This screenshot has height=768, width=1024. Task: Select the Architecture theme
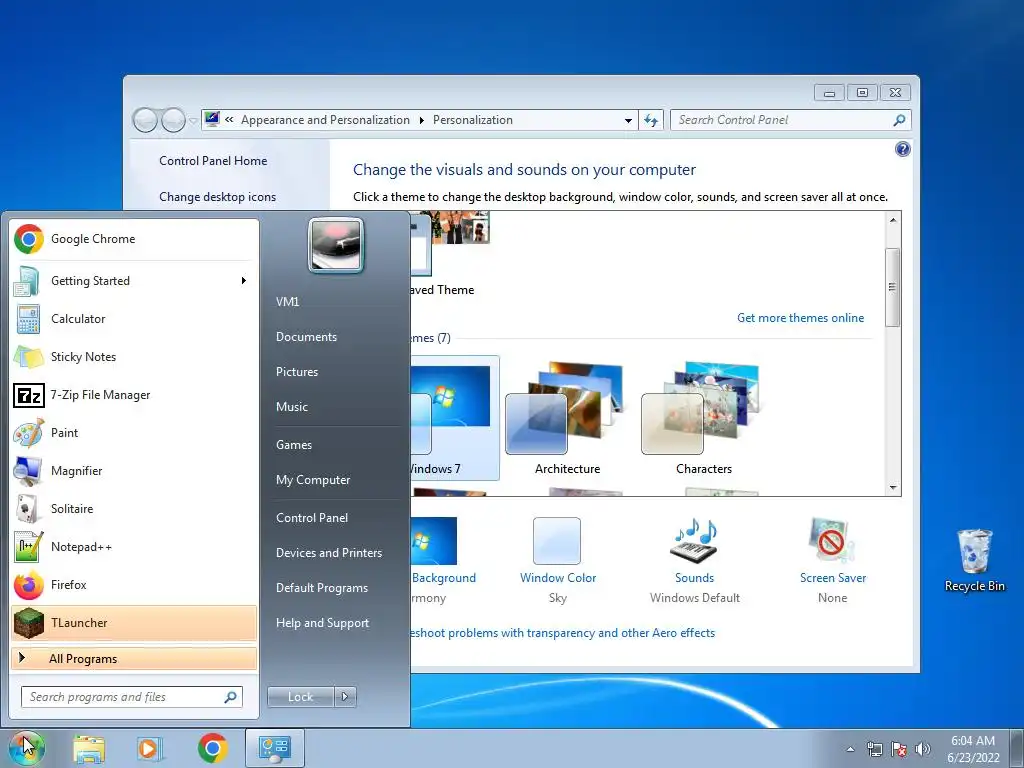click(567, 418)
